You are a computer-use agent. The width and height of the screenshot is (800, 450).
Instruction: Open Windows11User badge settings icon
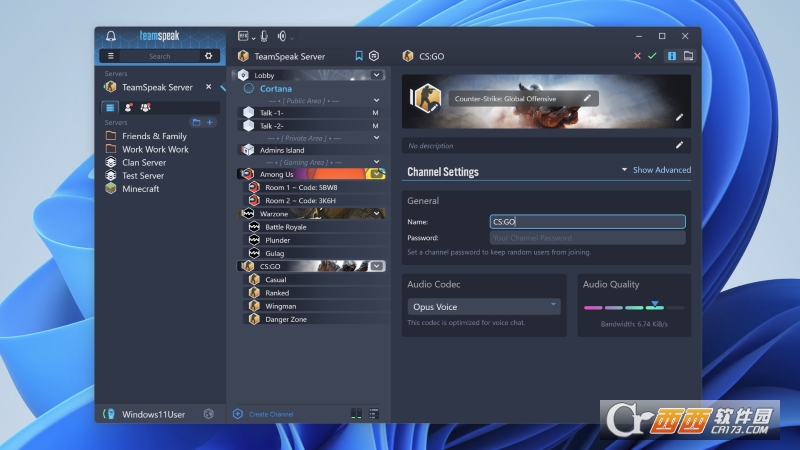click(209, 414)
